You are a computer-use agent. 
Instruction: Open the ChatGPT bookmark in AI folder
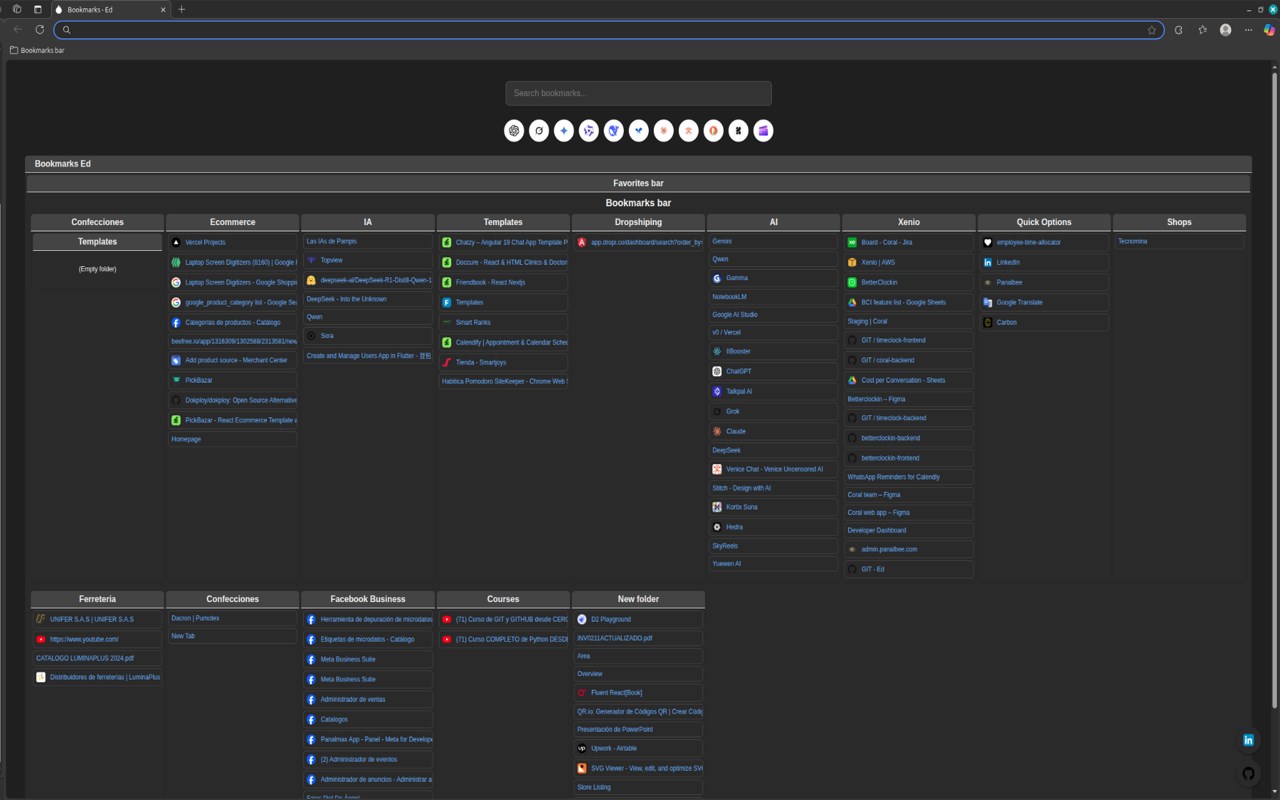[x=773, y=371]
